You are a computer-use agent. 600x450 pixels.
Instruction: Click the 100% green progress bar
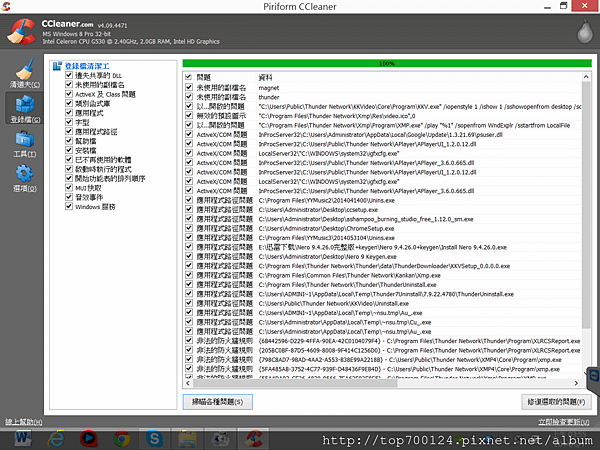(x=387, y=64)
